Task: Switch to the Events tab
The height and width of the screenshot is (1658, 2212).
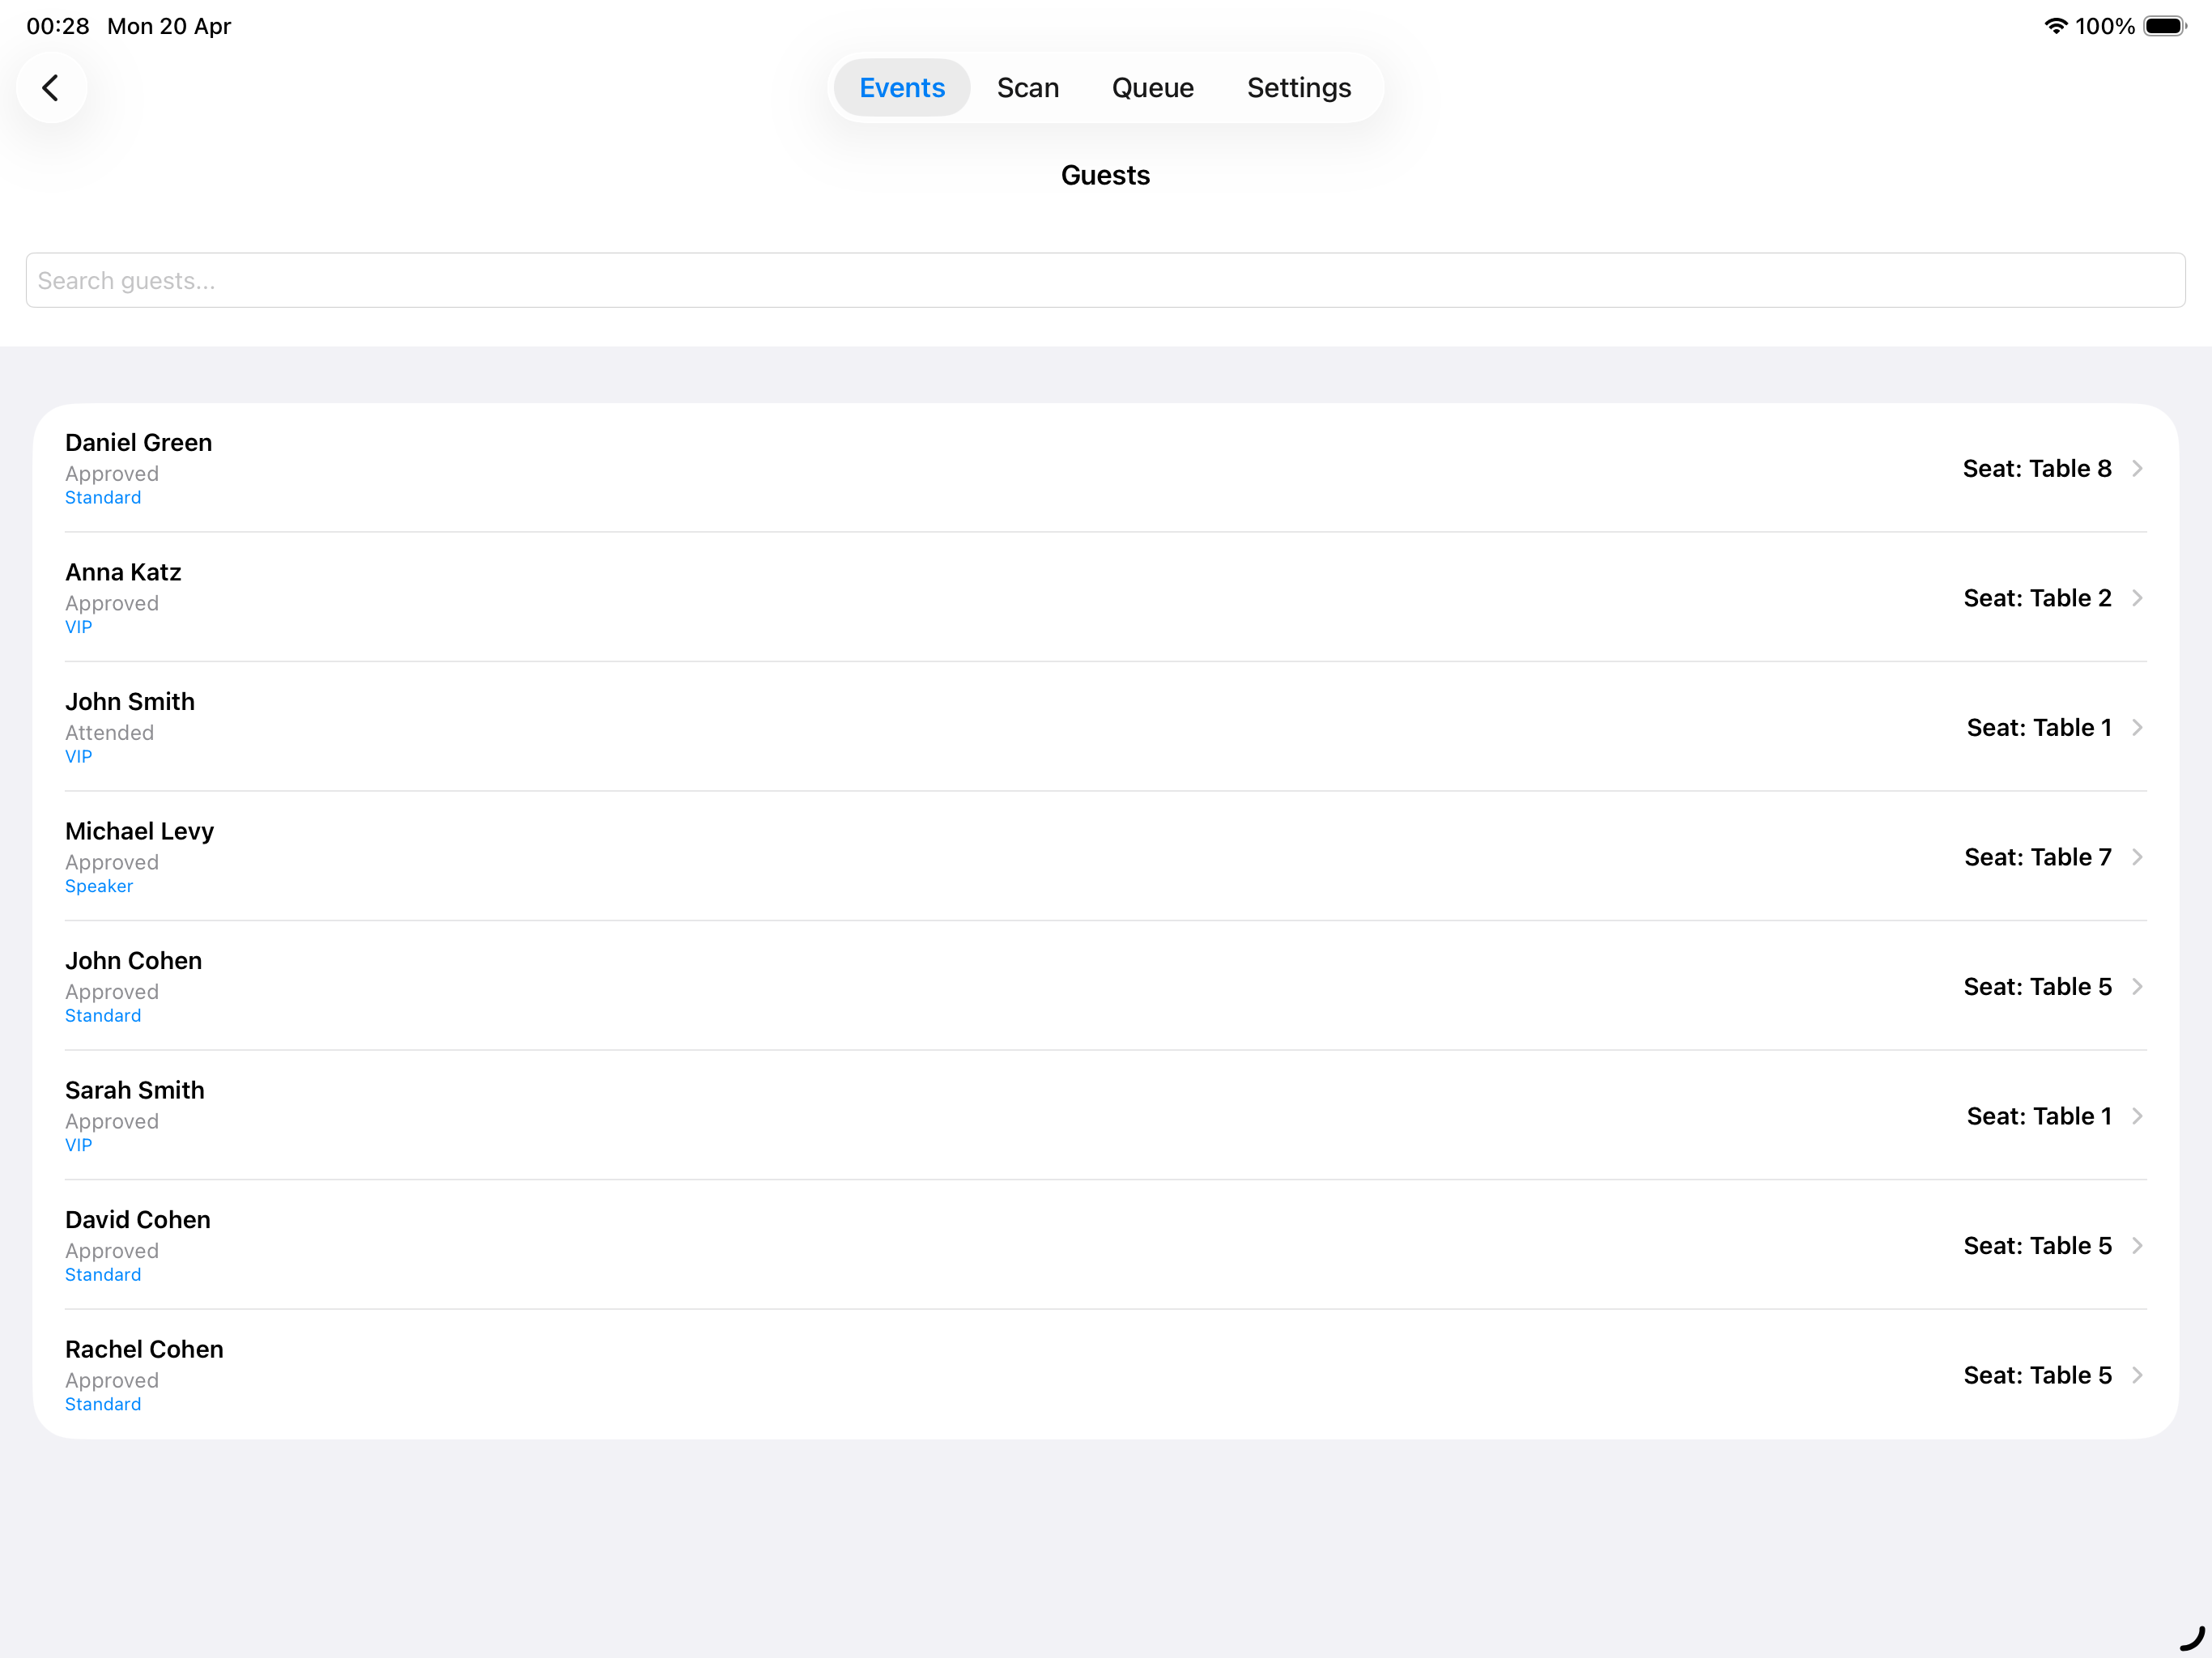Action: click(902, 88)
